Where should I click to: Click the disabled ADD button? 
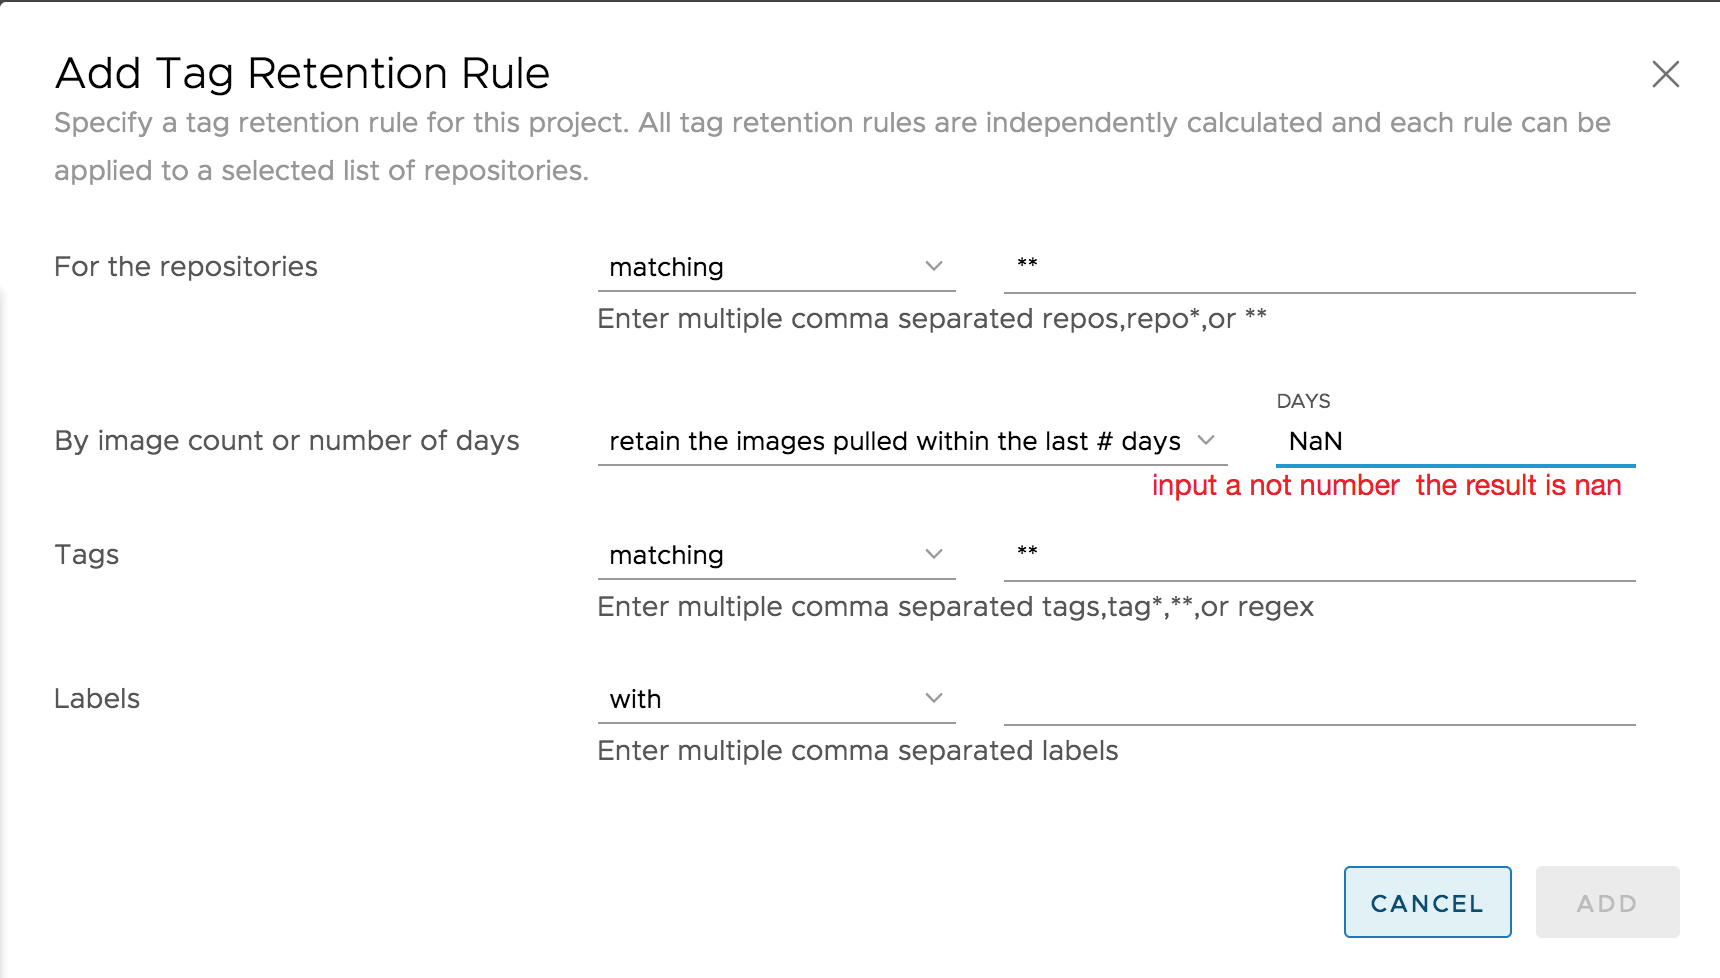1607,902
